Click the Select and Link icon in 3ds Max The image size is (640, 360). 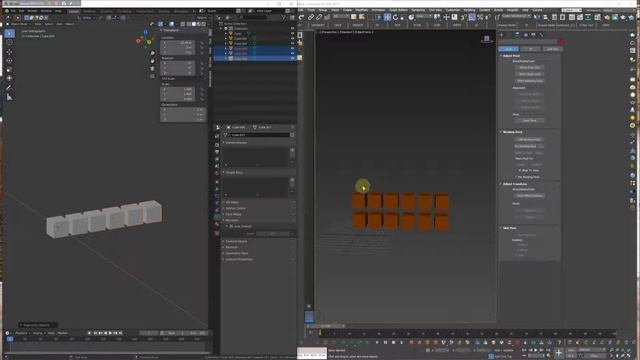click(311, 17)
